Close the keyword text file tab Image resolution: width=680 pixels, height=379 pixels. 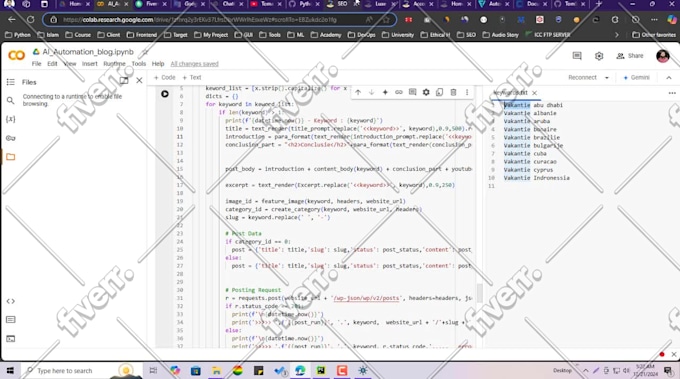click(x=534, y=93)
